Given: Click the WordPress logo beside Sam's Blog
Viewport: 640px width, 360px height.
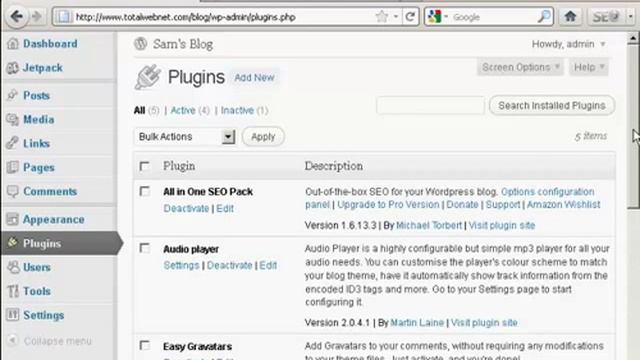Looking at the screenshot, I should 140,44.
